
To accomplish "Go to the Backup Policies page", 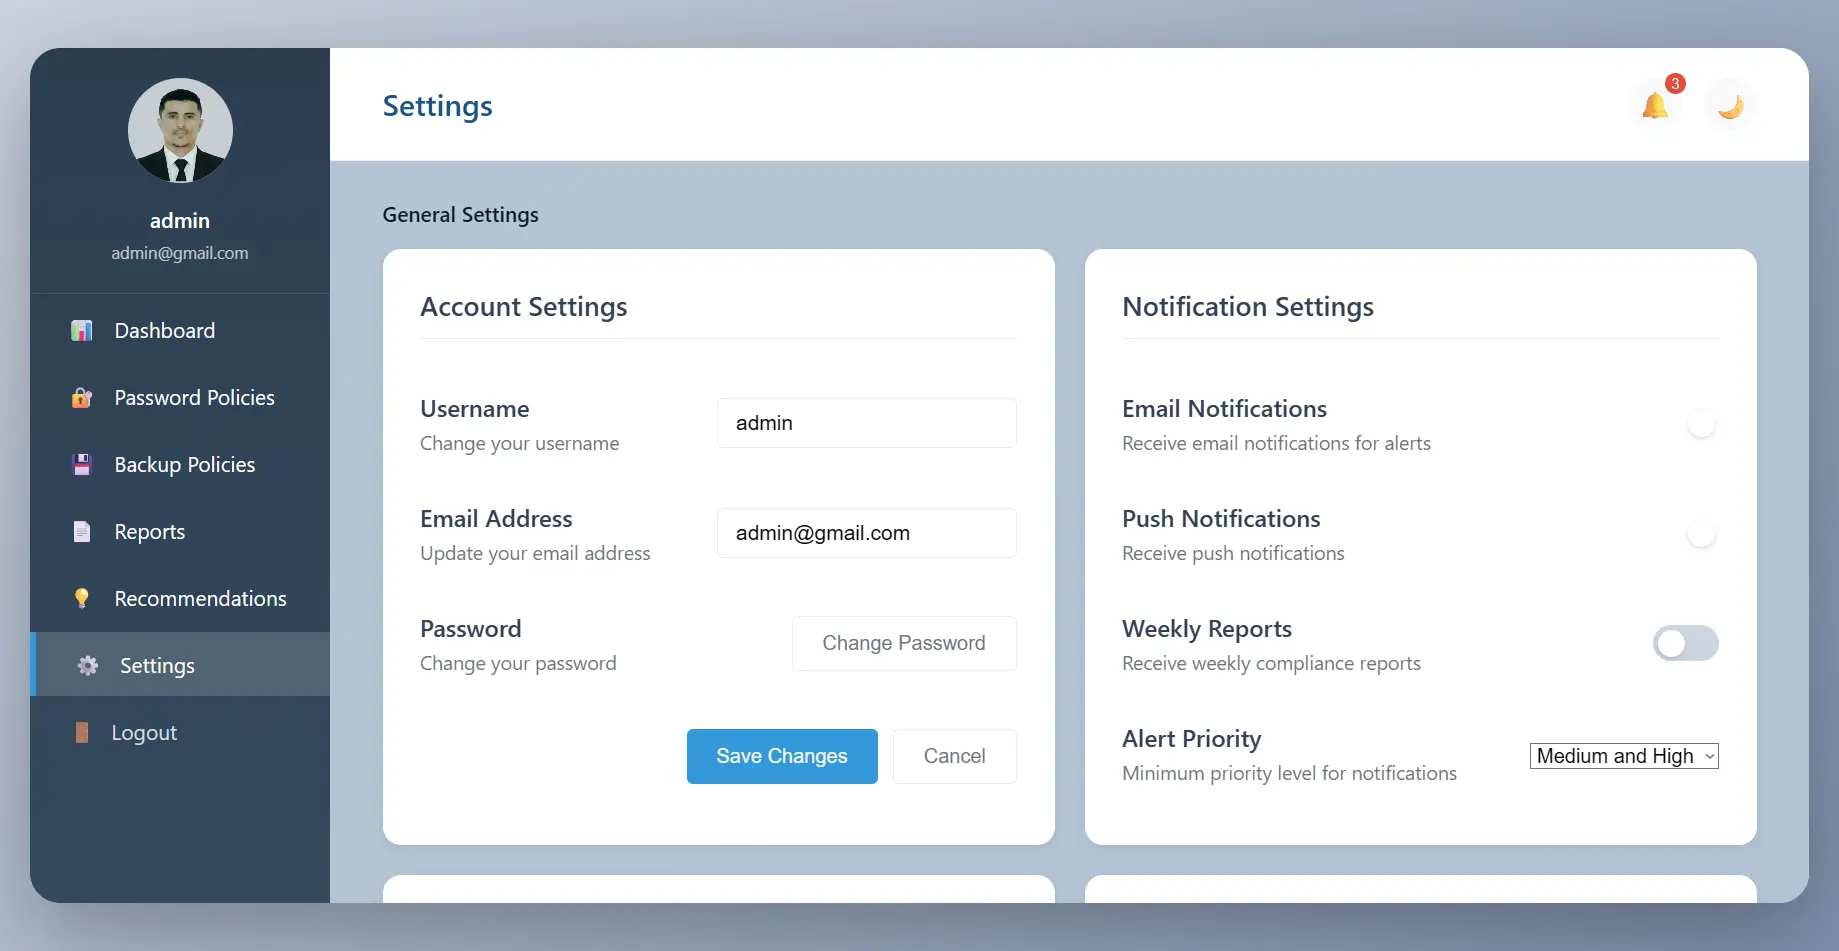I will point(184,465).
